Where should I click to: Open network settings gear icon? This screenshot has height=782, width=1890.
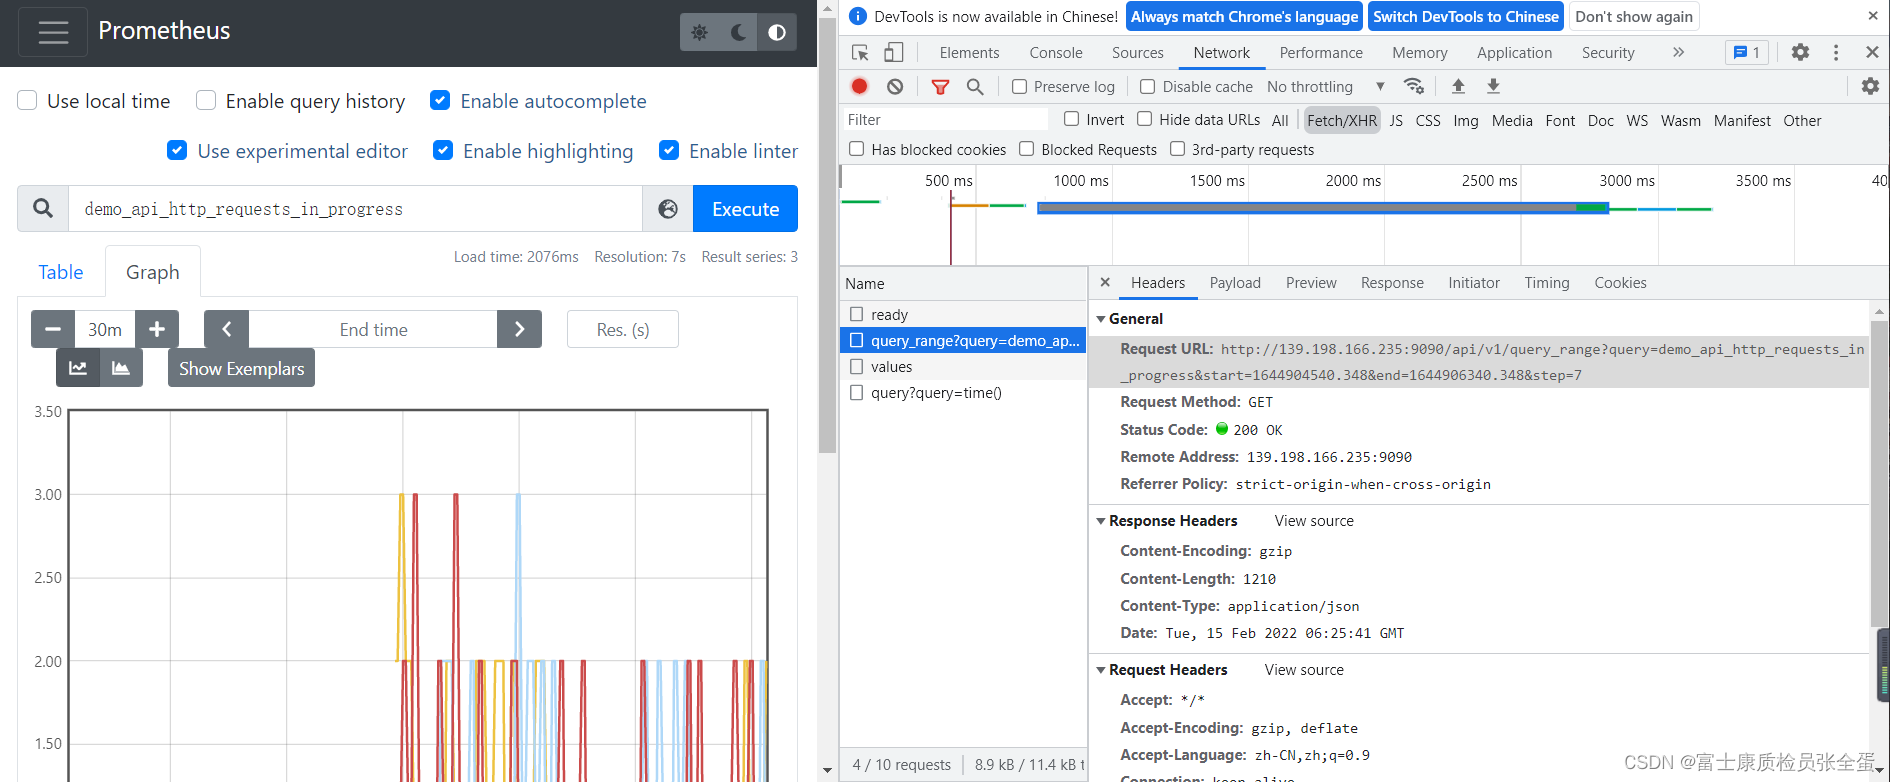pyautogui.click(x=1870, y=86)
